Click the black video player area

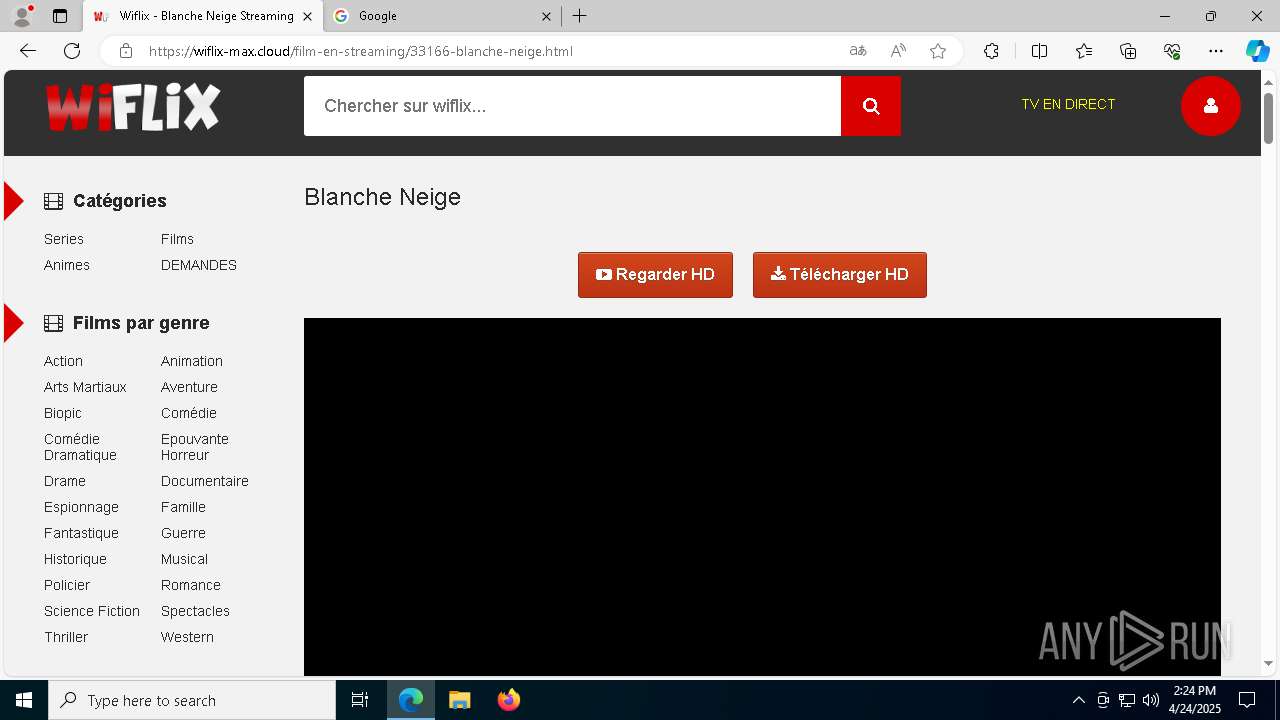coord(762,496)
